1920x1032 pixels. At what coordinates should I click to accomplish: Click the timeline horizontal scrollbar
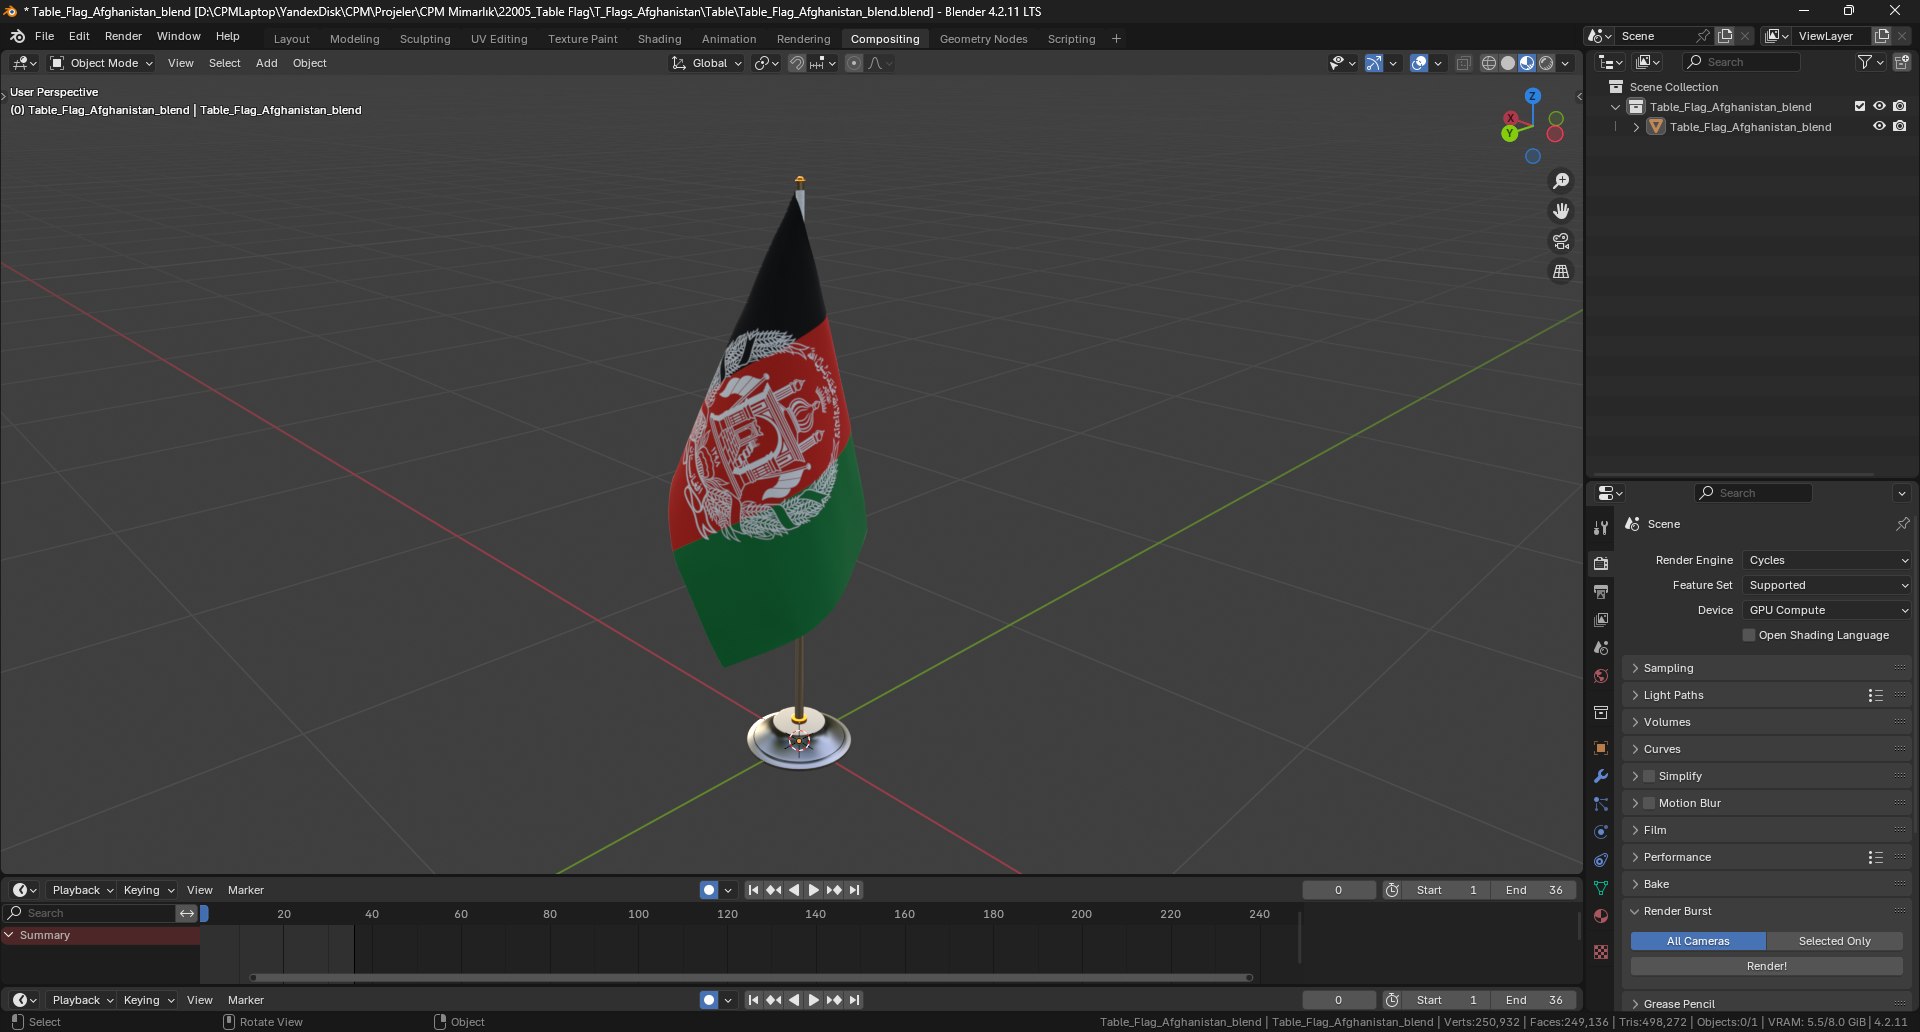click(x=750, y=977)
